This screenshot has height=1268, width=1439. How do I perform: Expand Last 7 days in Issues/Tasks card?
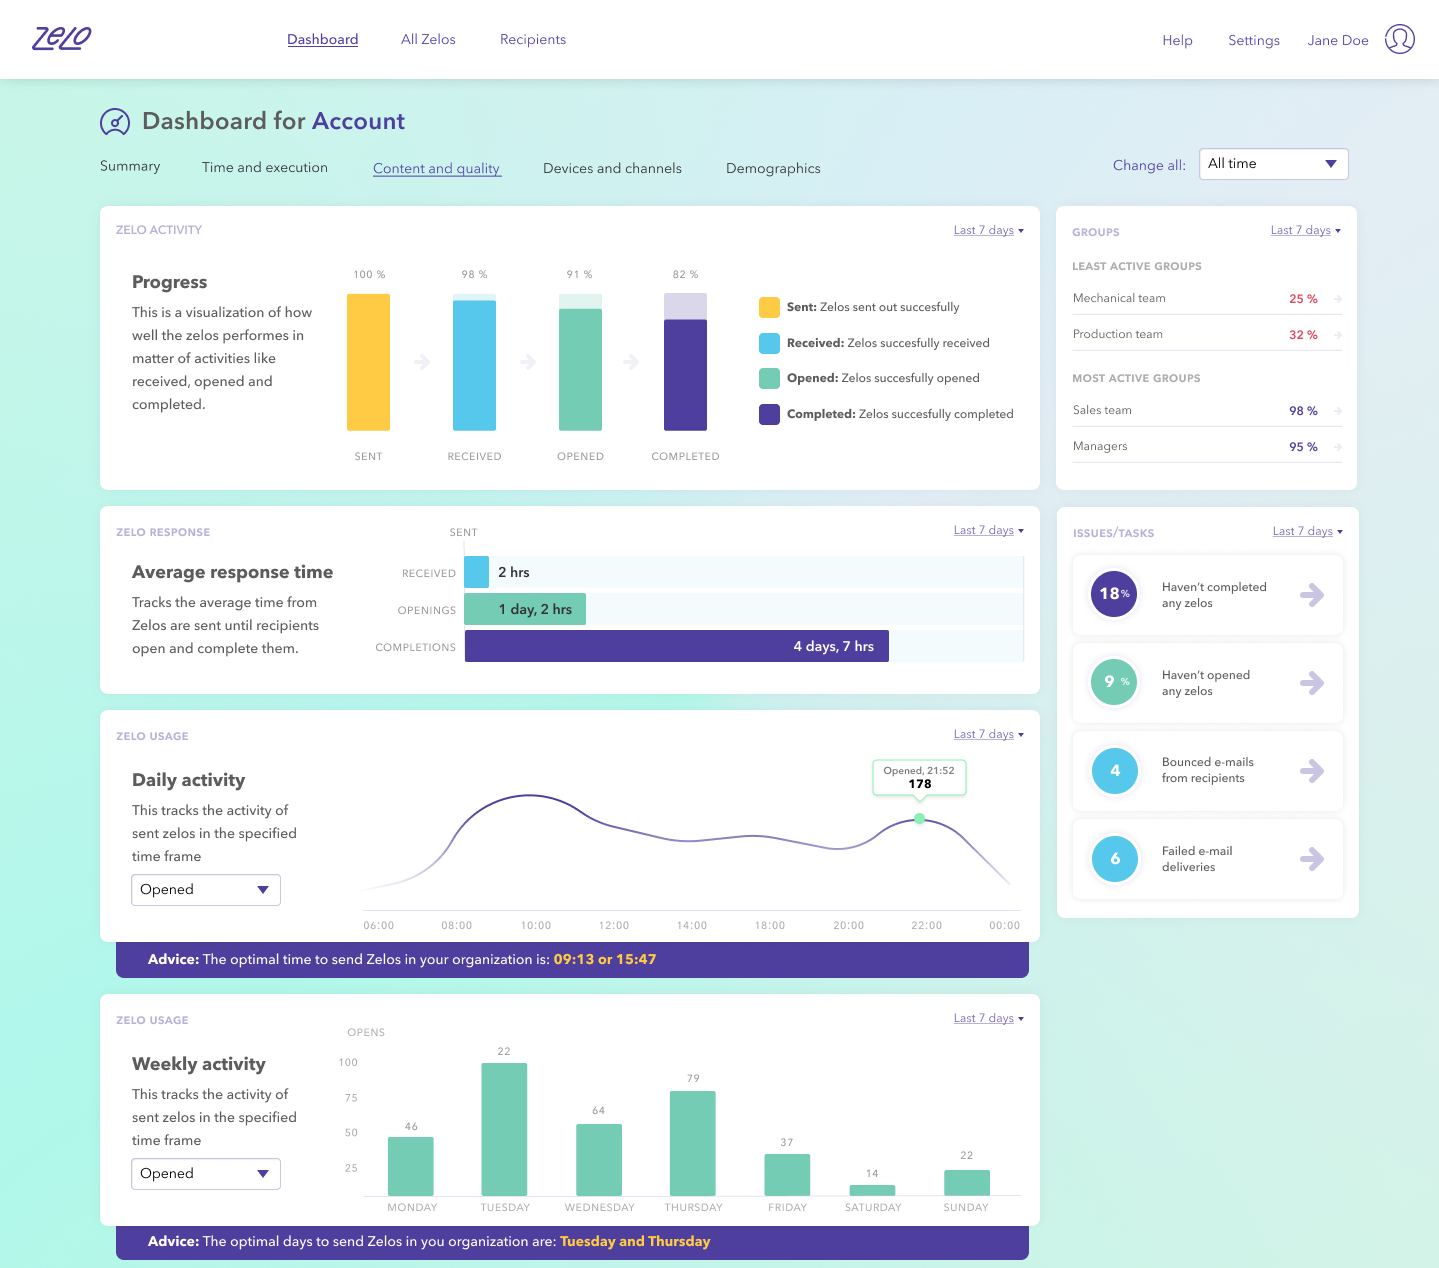1308,531
